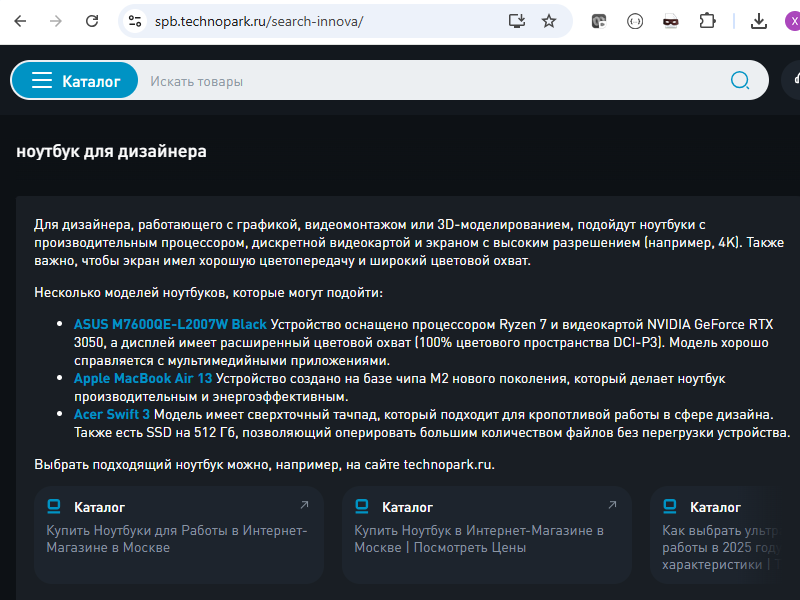Click the partially visible round header button
This screenshot has height=600, width=800.
tap(792, 80)
